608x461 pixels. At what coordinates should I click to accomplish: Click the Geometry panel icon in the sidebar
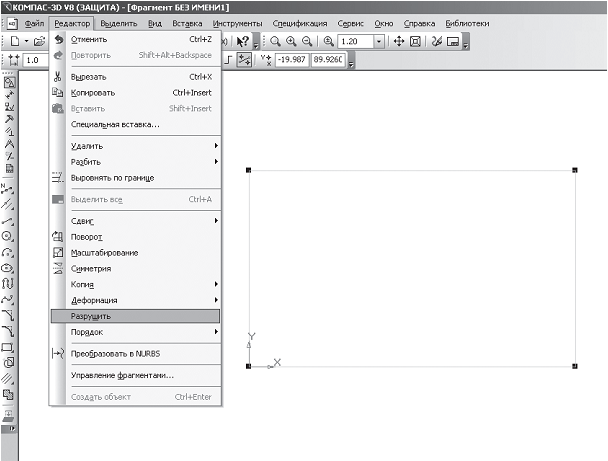pos(9,82)
